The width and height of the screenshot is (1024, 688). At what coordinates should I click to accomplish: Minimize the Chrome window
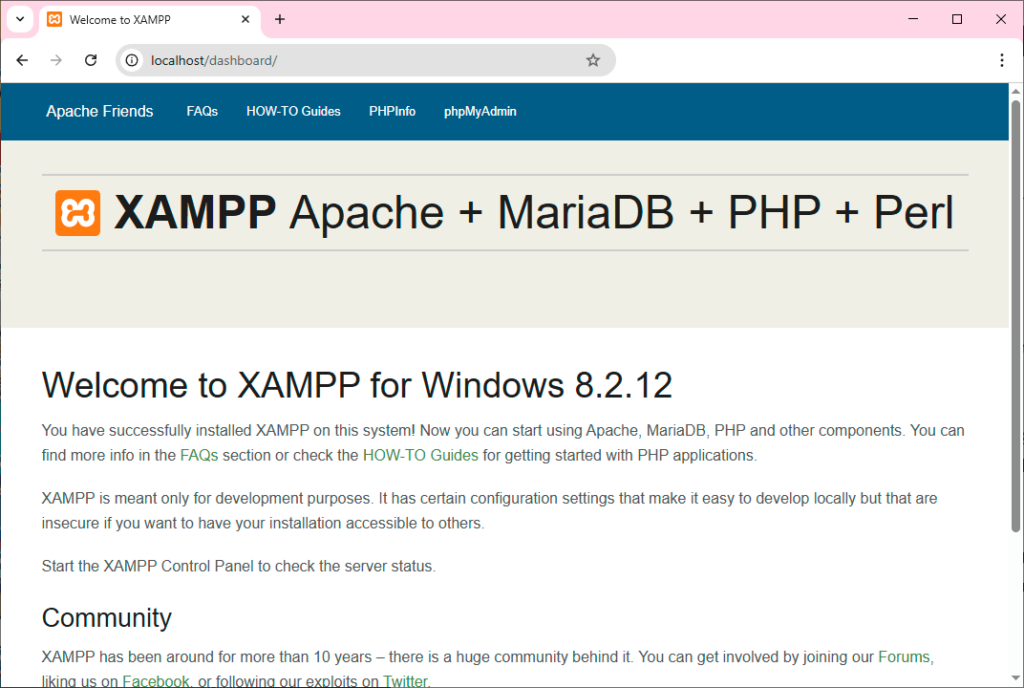tap(913, 19)
